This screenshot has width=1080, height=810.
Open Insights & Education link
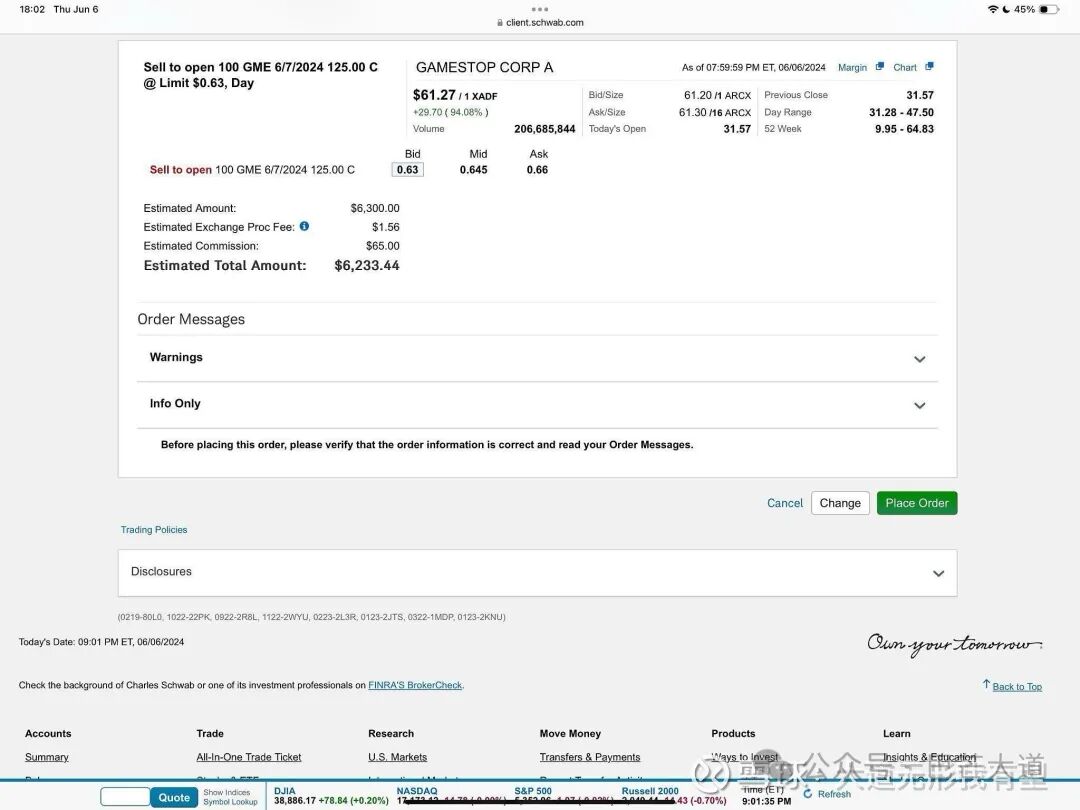(x=929, y=757)
